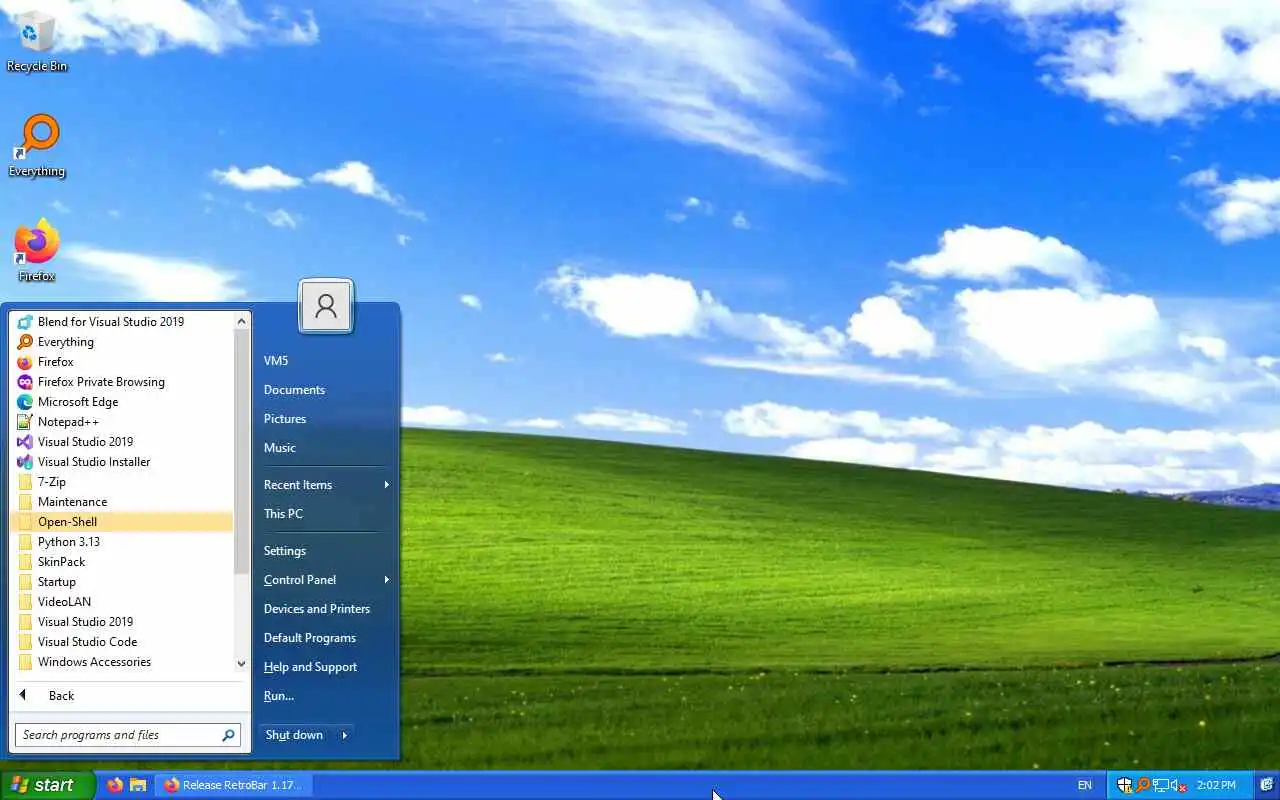Viewport: 1280px width, 800px height.
Task: Expand the Startup folder
Action: click(x=122, y=582)
